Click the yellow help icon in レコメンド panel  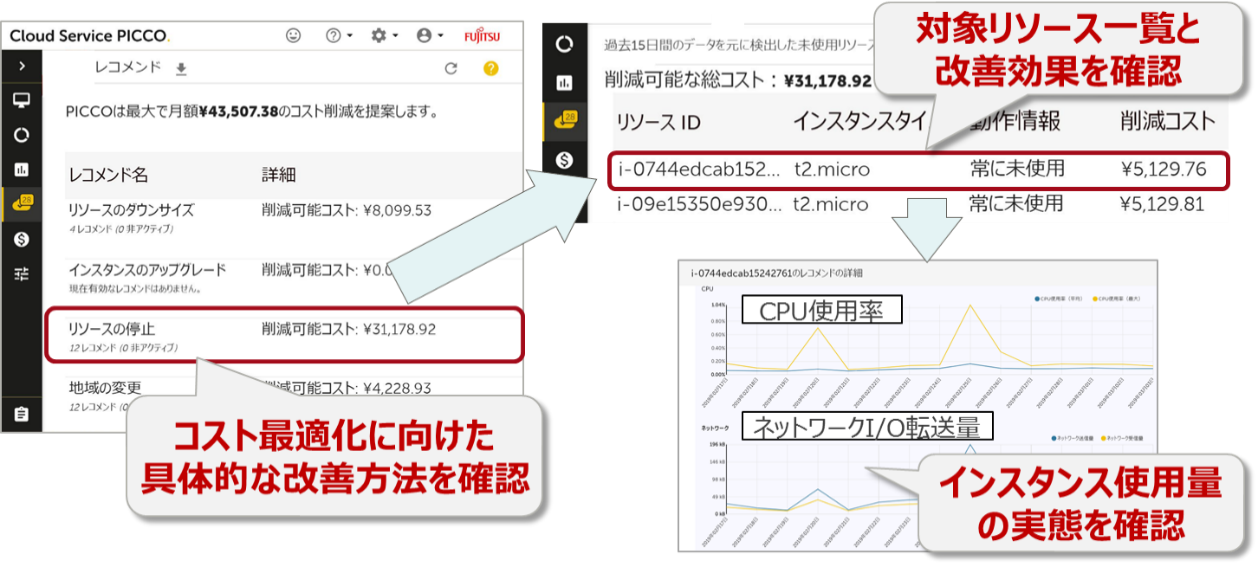tap(490, 69)
